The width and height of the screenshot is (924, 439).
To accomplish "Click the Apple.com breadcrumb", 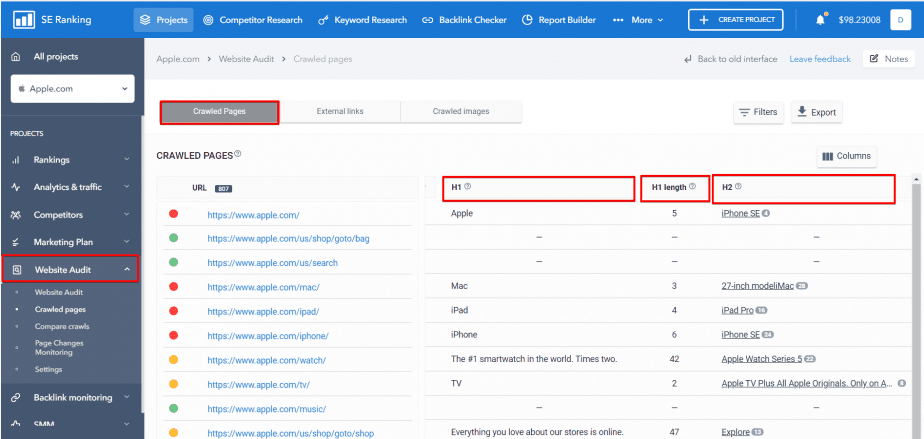I will [x=178, y=59].
